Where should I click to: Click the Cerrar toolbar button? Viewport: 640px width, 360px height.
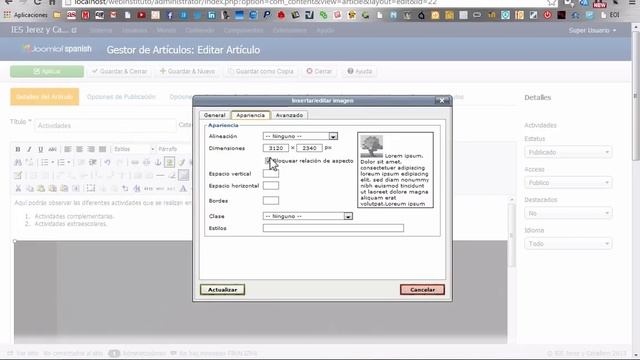319,71
